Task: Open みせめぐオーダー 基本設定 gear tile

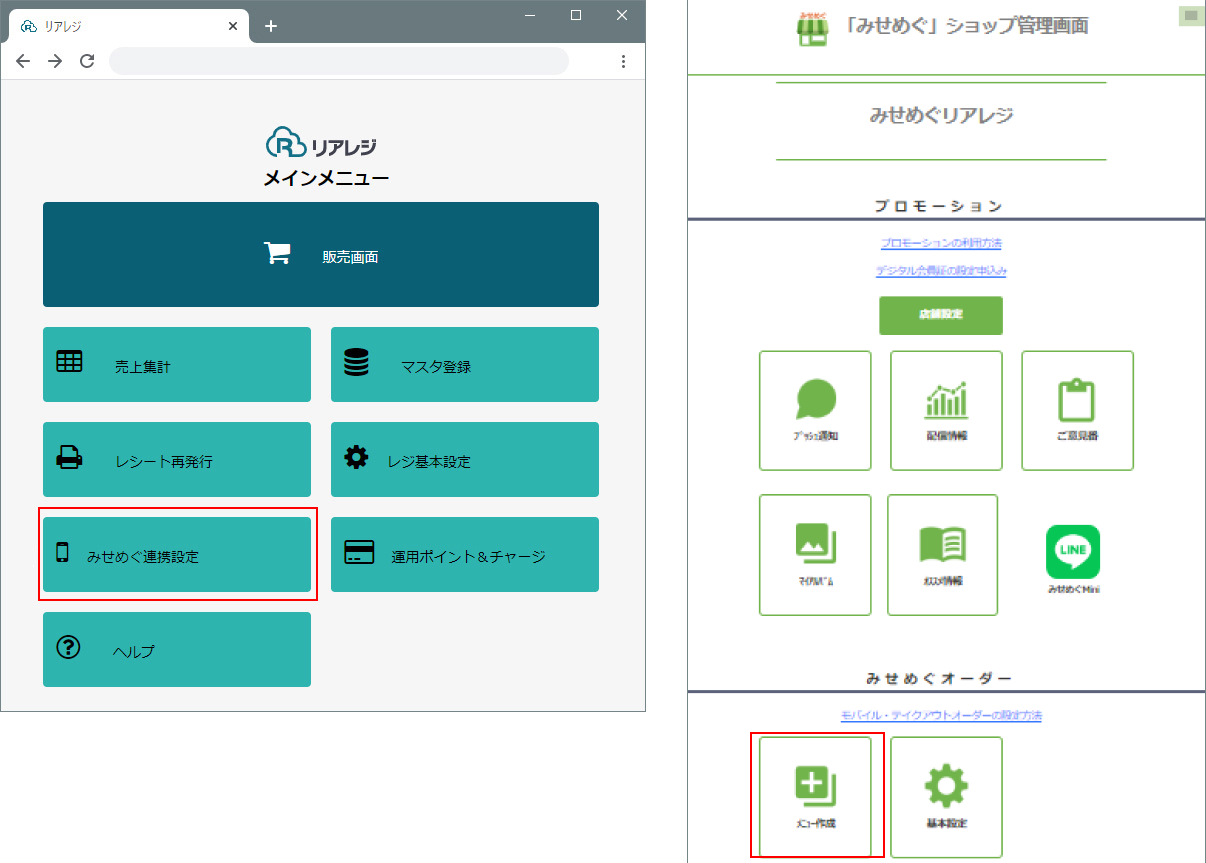Action: (x=946, y=797)
